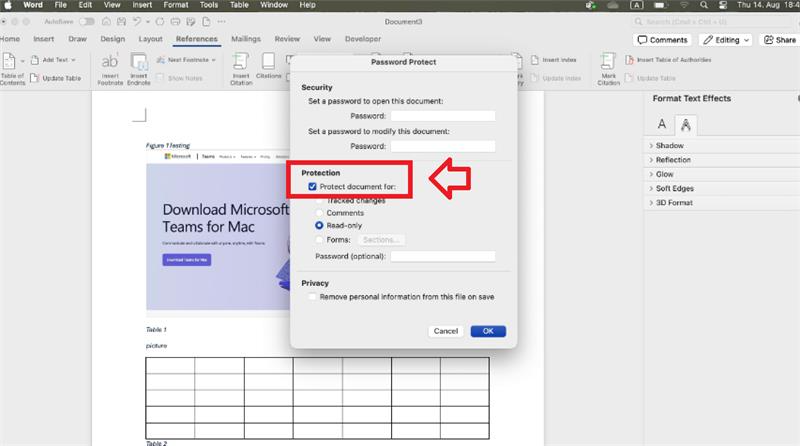Click OK in Password Protect dialog

pos(488,331)
